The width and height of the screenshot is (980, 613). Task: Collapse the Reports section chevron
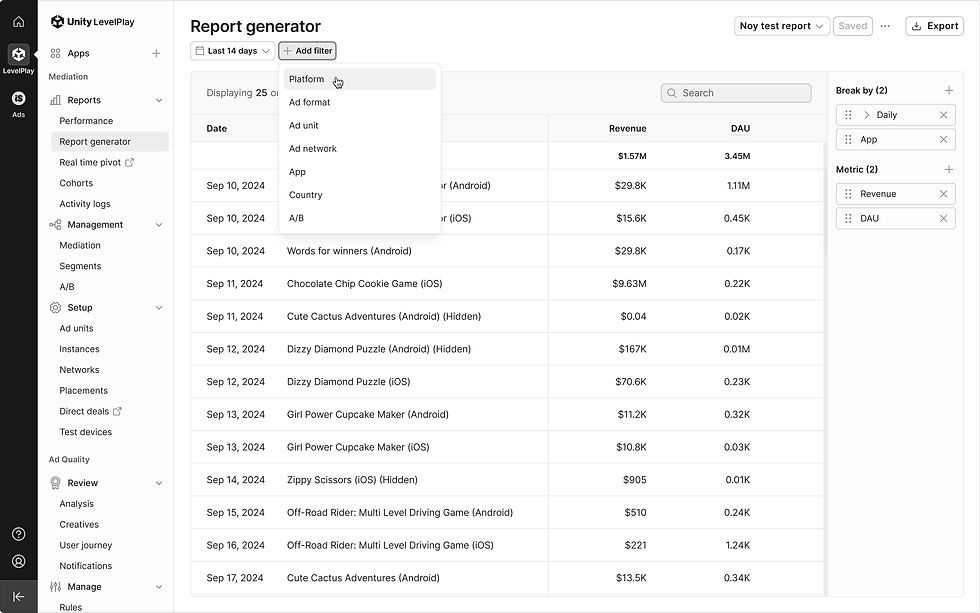(159, 100)
